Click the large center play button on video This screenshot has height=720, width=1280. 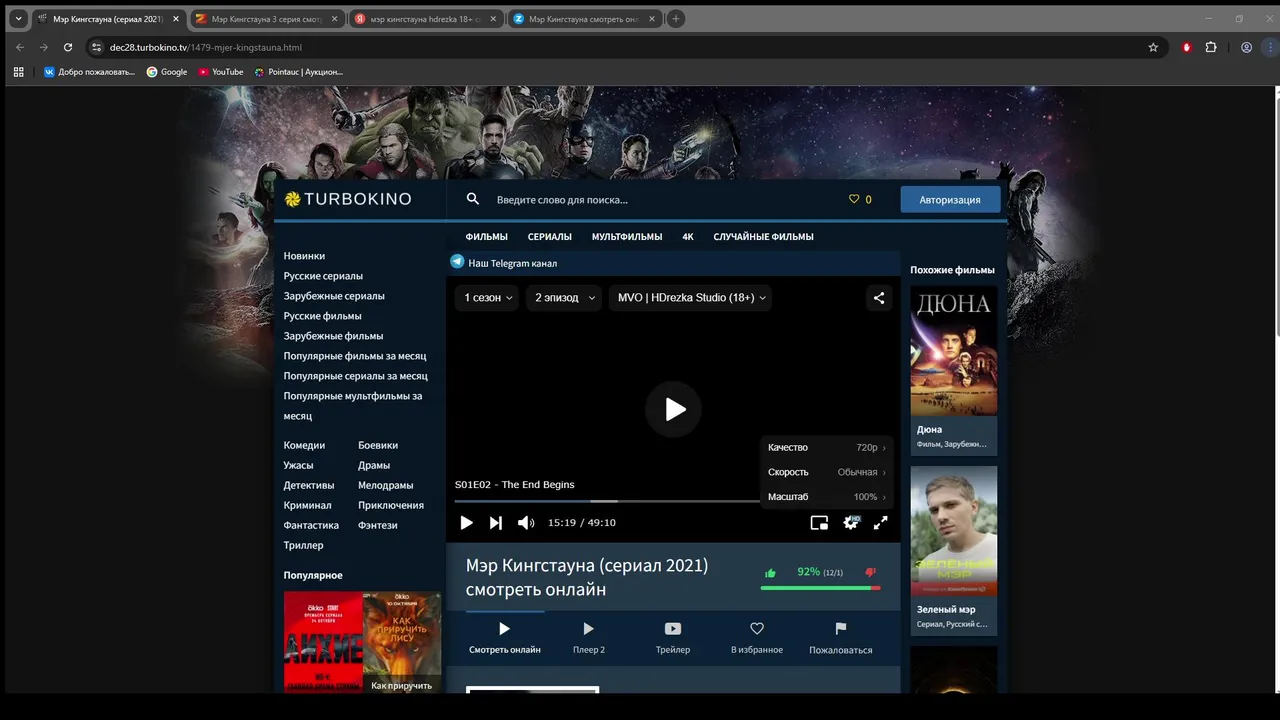click(675, 409)
